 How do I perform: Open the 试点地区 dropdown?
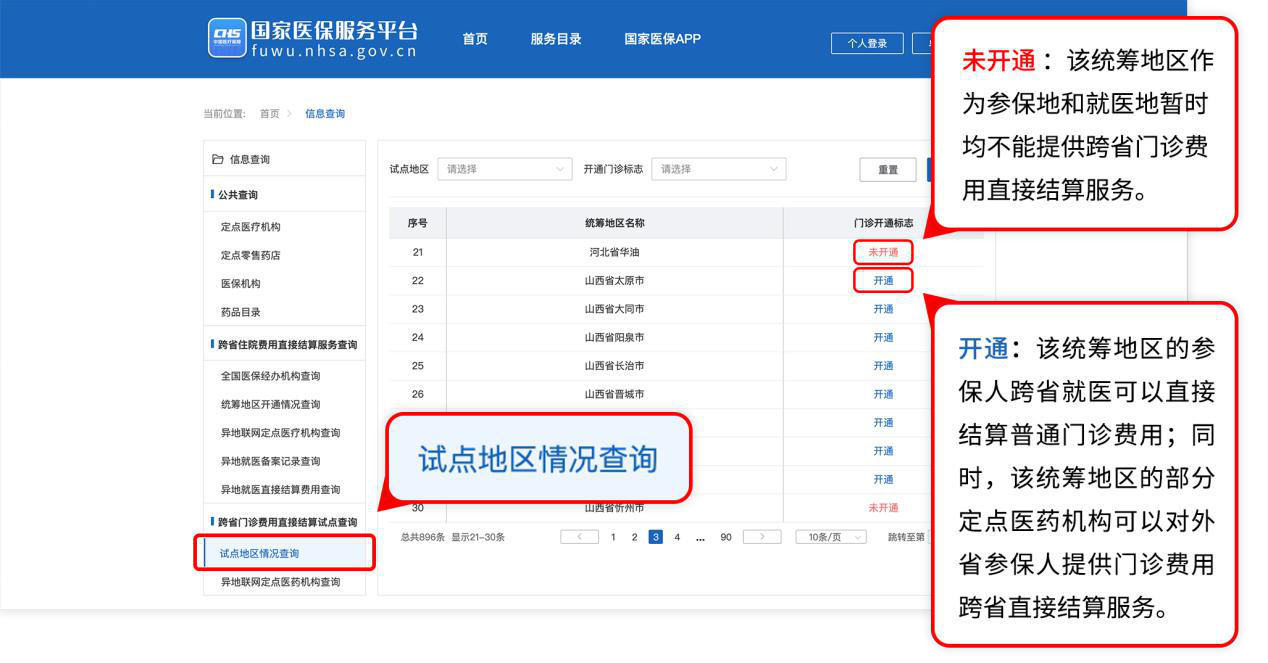click(504, 169)
